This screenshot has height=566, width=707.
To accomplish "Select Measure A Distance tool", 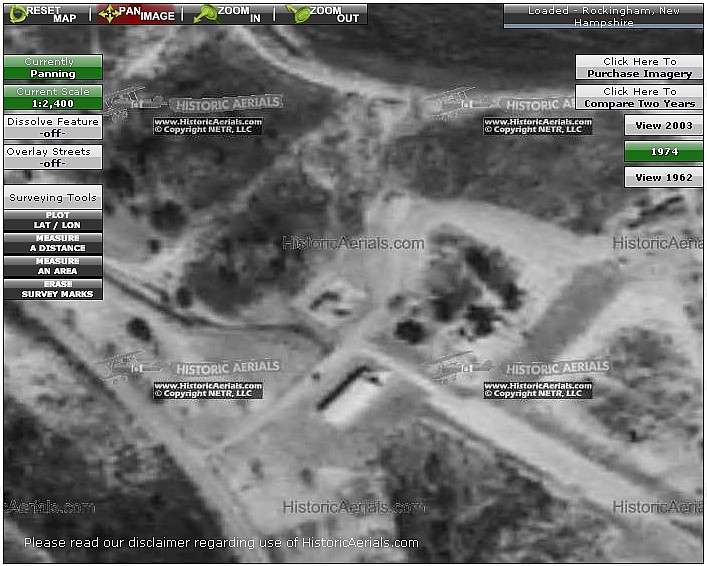I will 53,243.
